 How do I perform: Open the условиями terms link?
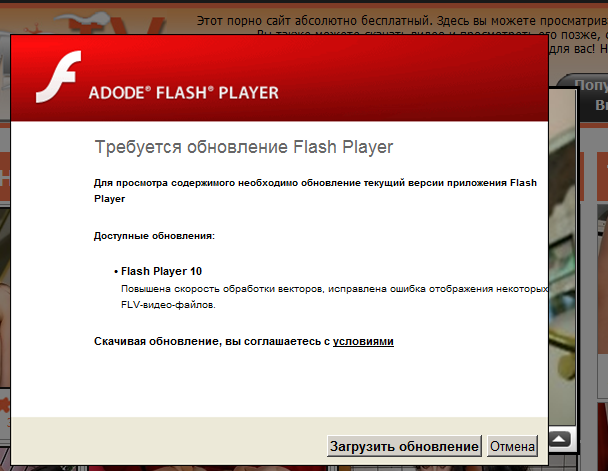point(363,341)
